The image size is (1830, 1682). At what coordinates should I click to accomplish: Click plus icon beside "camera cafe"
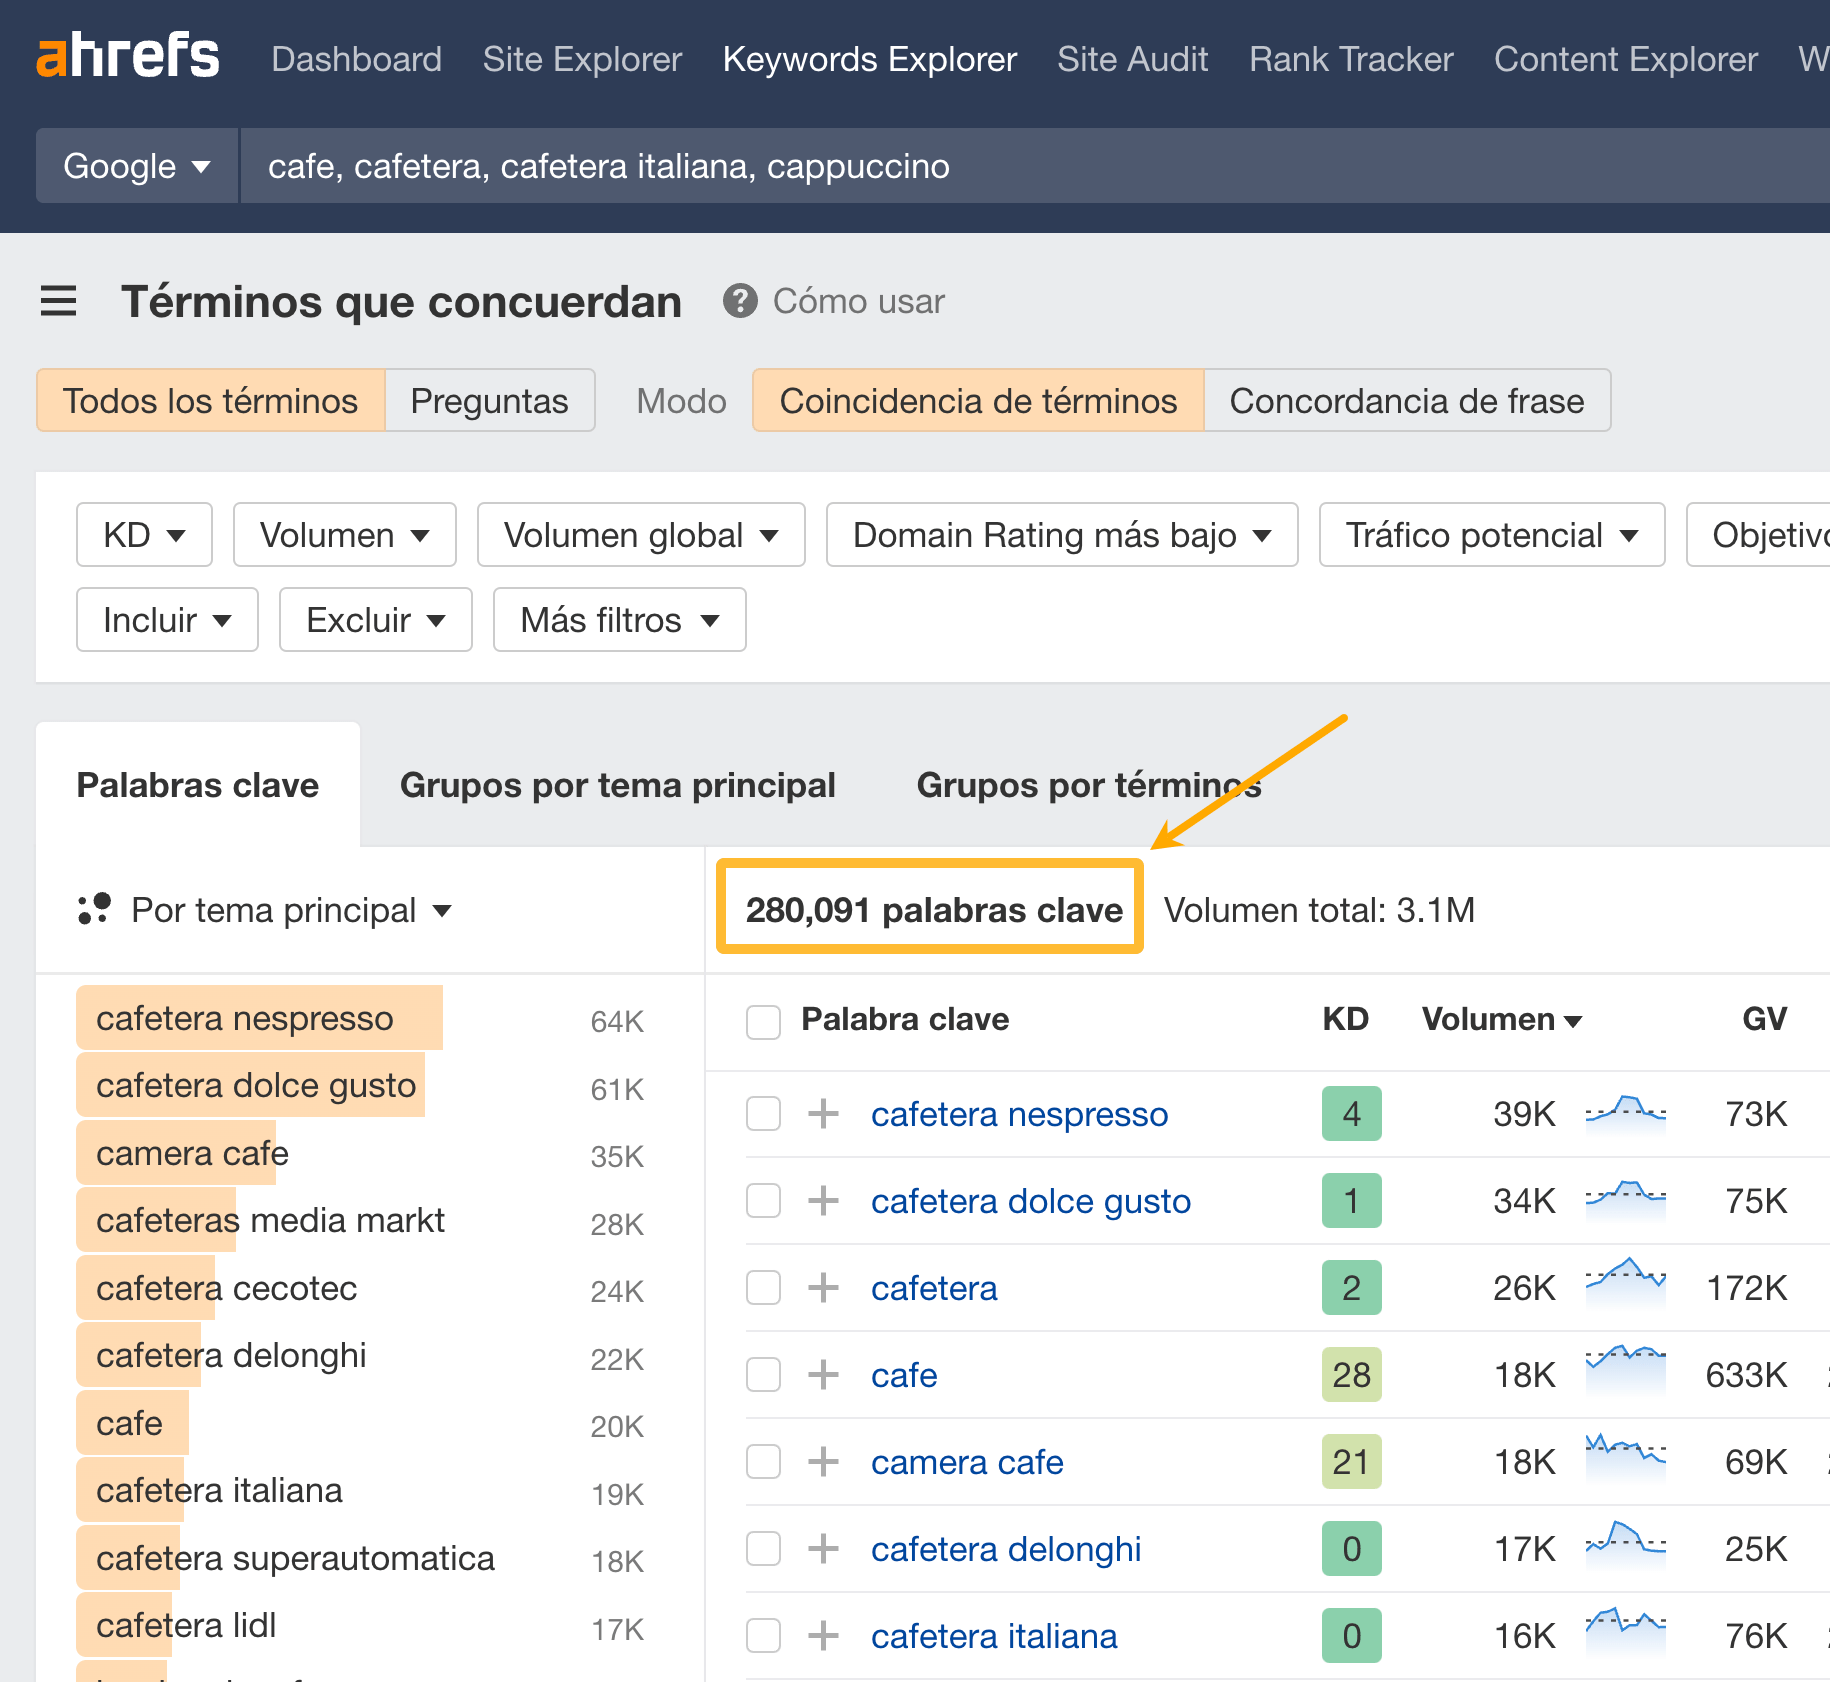[x=822, y=1461]
